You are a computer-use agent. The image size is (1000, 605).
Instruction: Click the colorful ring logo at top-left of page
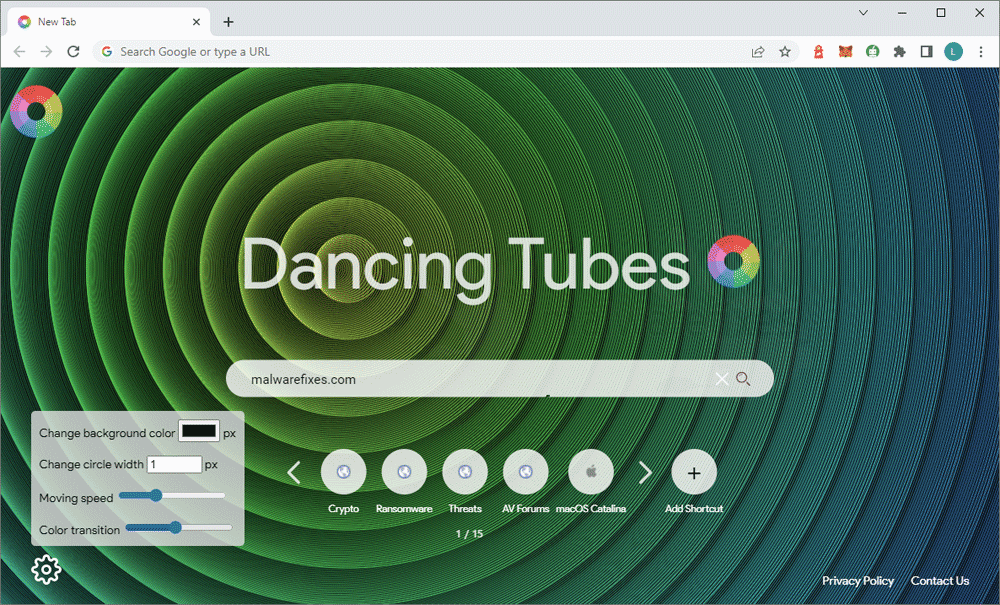pyautogui.click(x=36, y=112)
